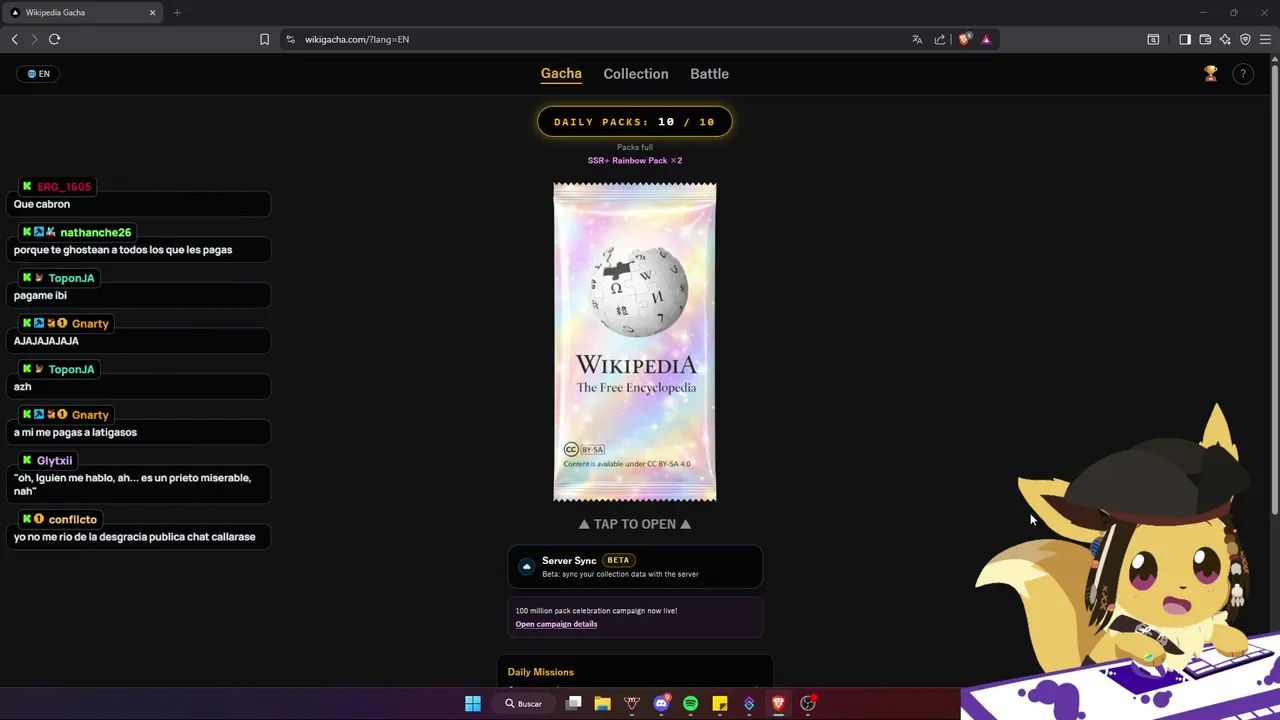Open the trophy achievements icon
The width and height of the screenshot is (1280, 720).
click(x=1211, y=73)
